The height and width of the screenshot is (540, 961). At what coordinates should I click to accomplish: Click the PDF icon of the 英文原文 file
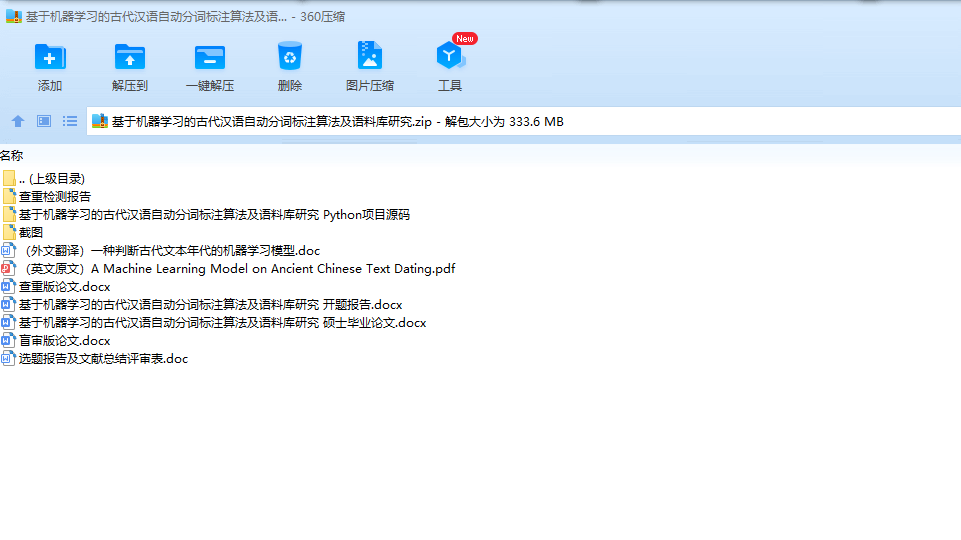point(8,268)
